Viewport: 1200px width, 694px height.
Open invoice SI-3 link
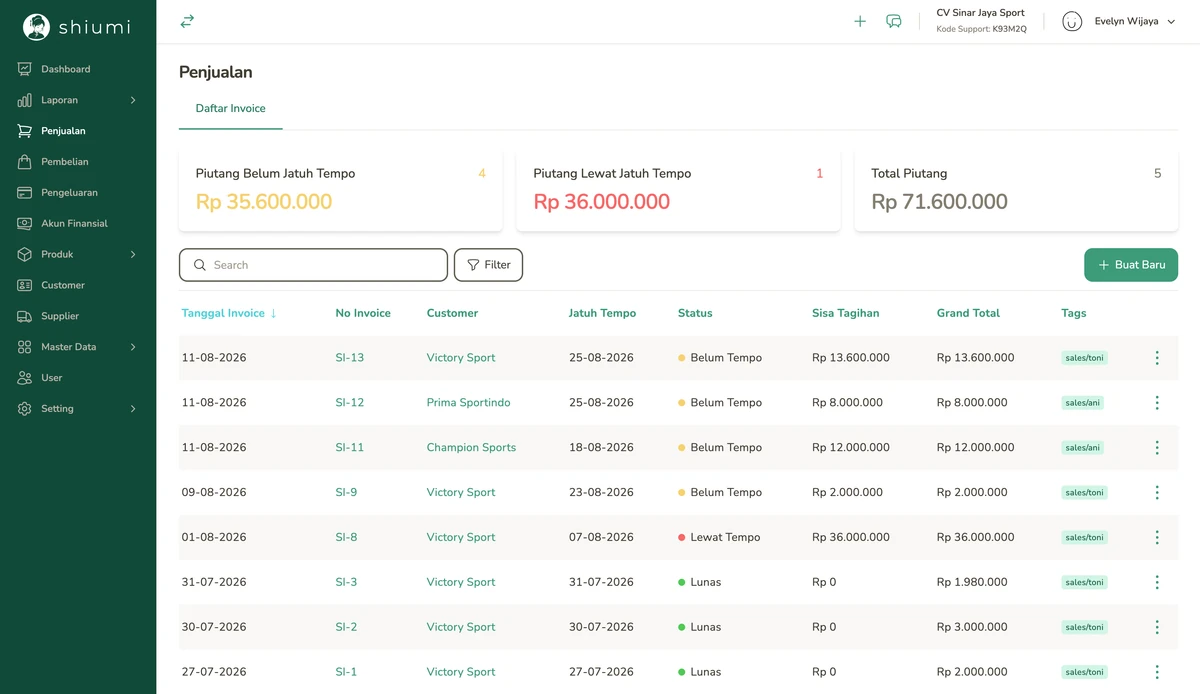(346, 582)
